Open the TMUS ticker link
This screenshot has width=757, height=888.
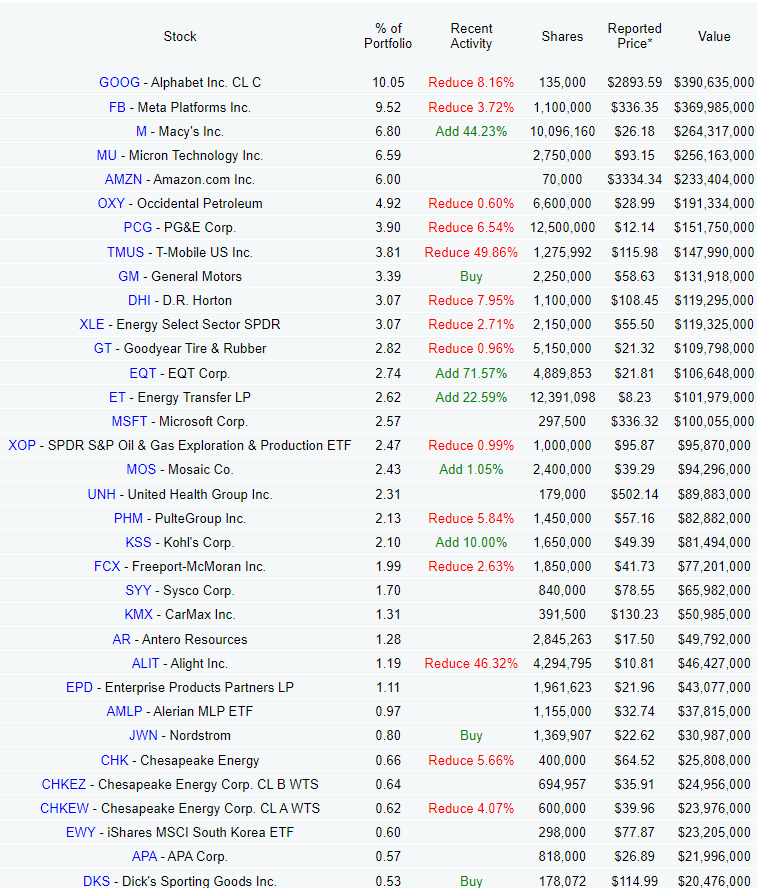point(126,253)
